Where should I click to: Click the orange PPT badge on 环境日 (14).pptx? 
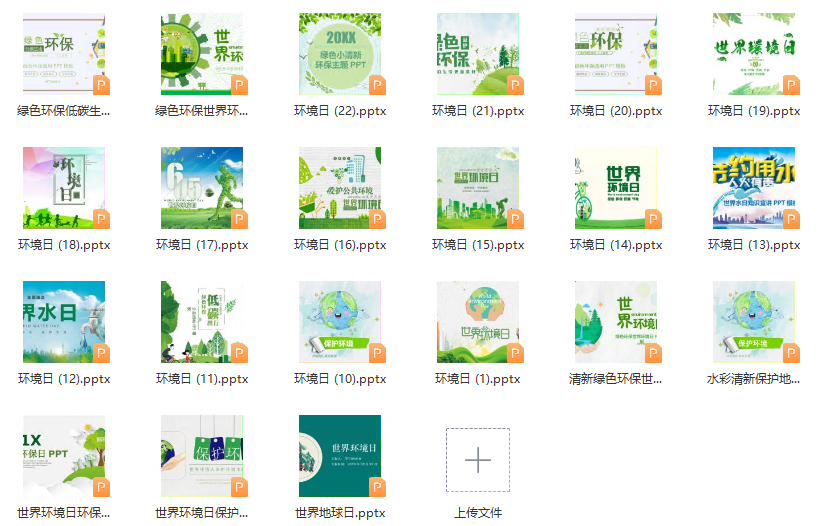[653, 219]
